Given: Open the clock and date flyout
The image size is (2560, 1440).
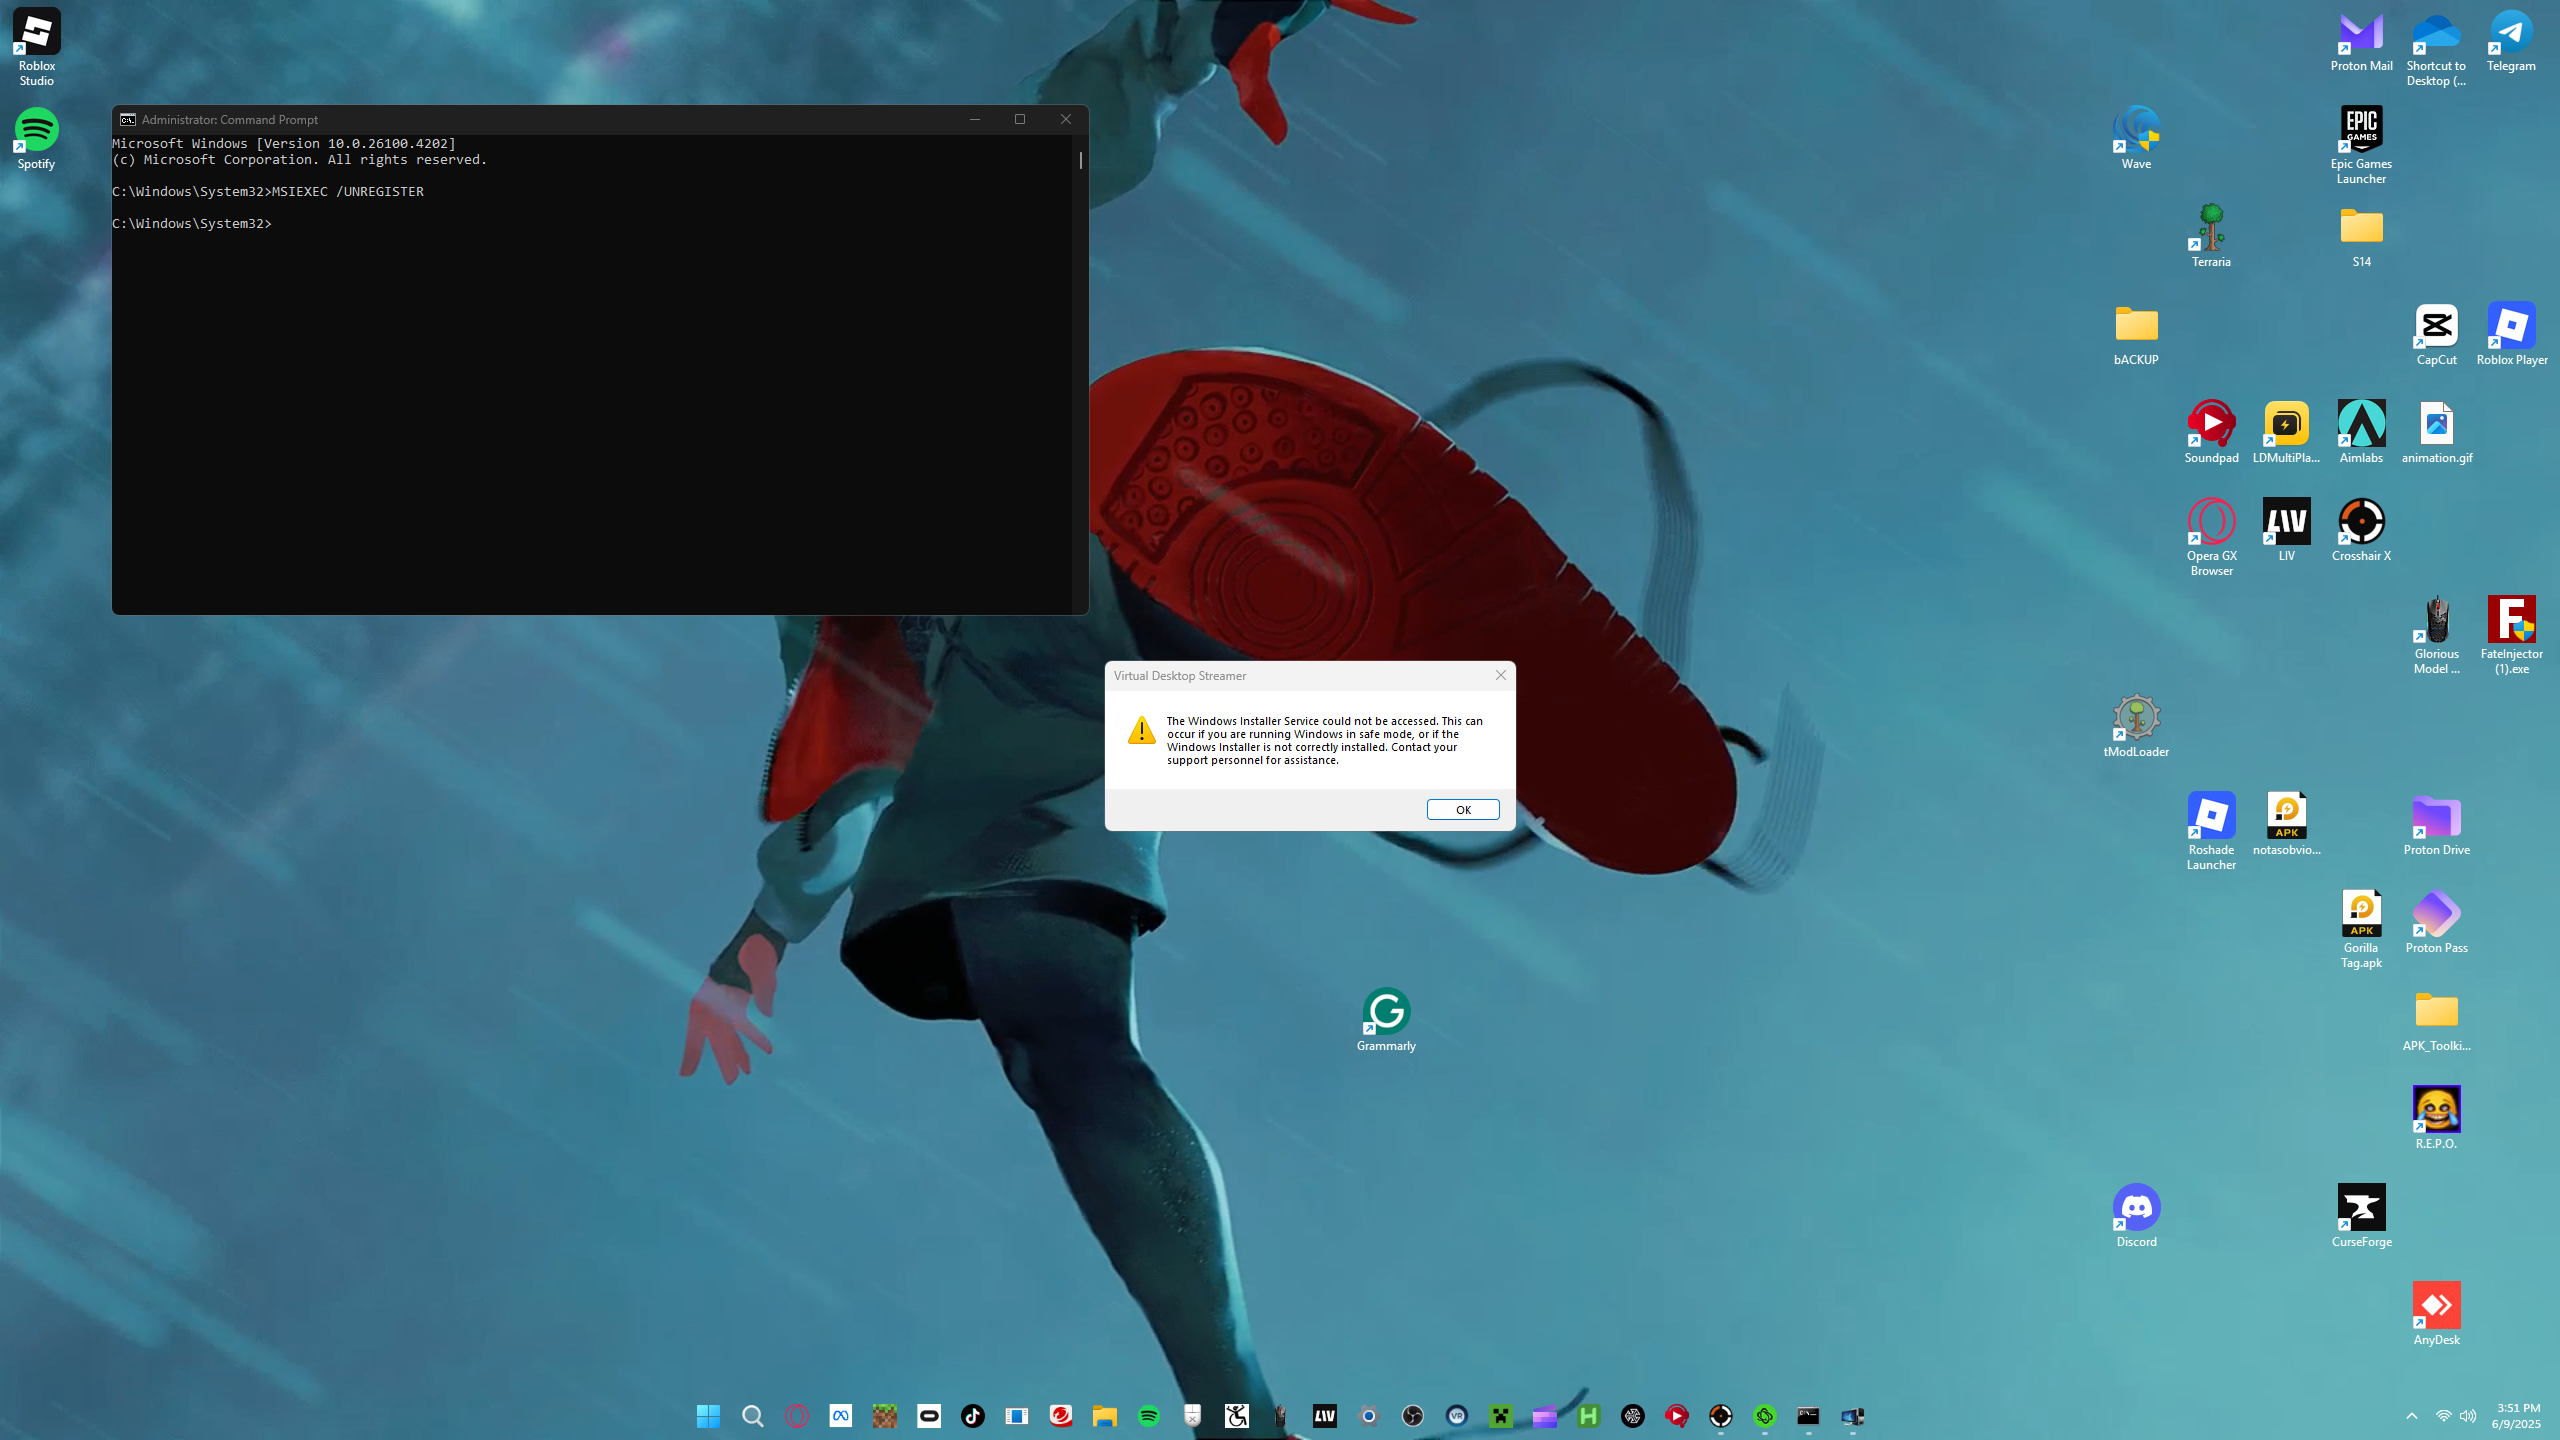Looking at the screenshot, I should pyautogui.click(x=2517, y=1416).
